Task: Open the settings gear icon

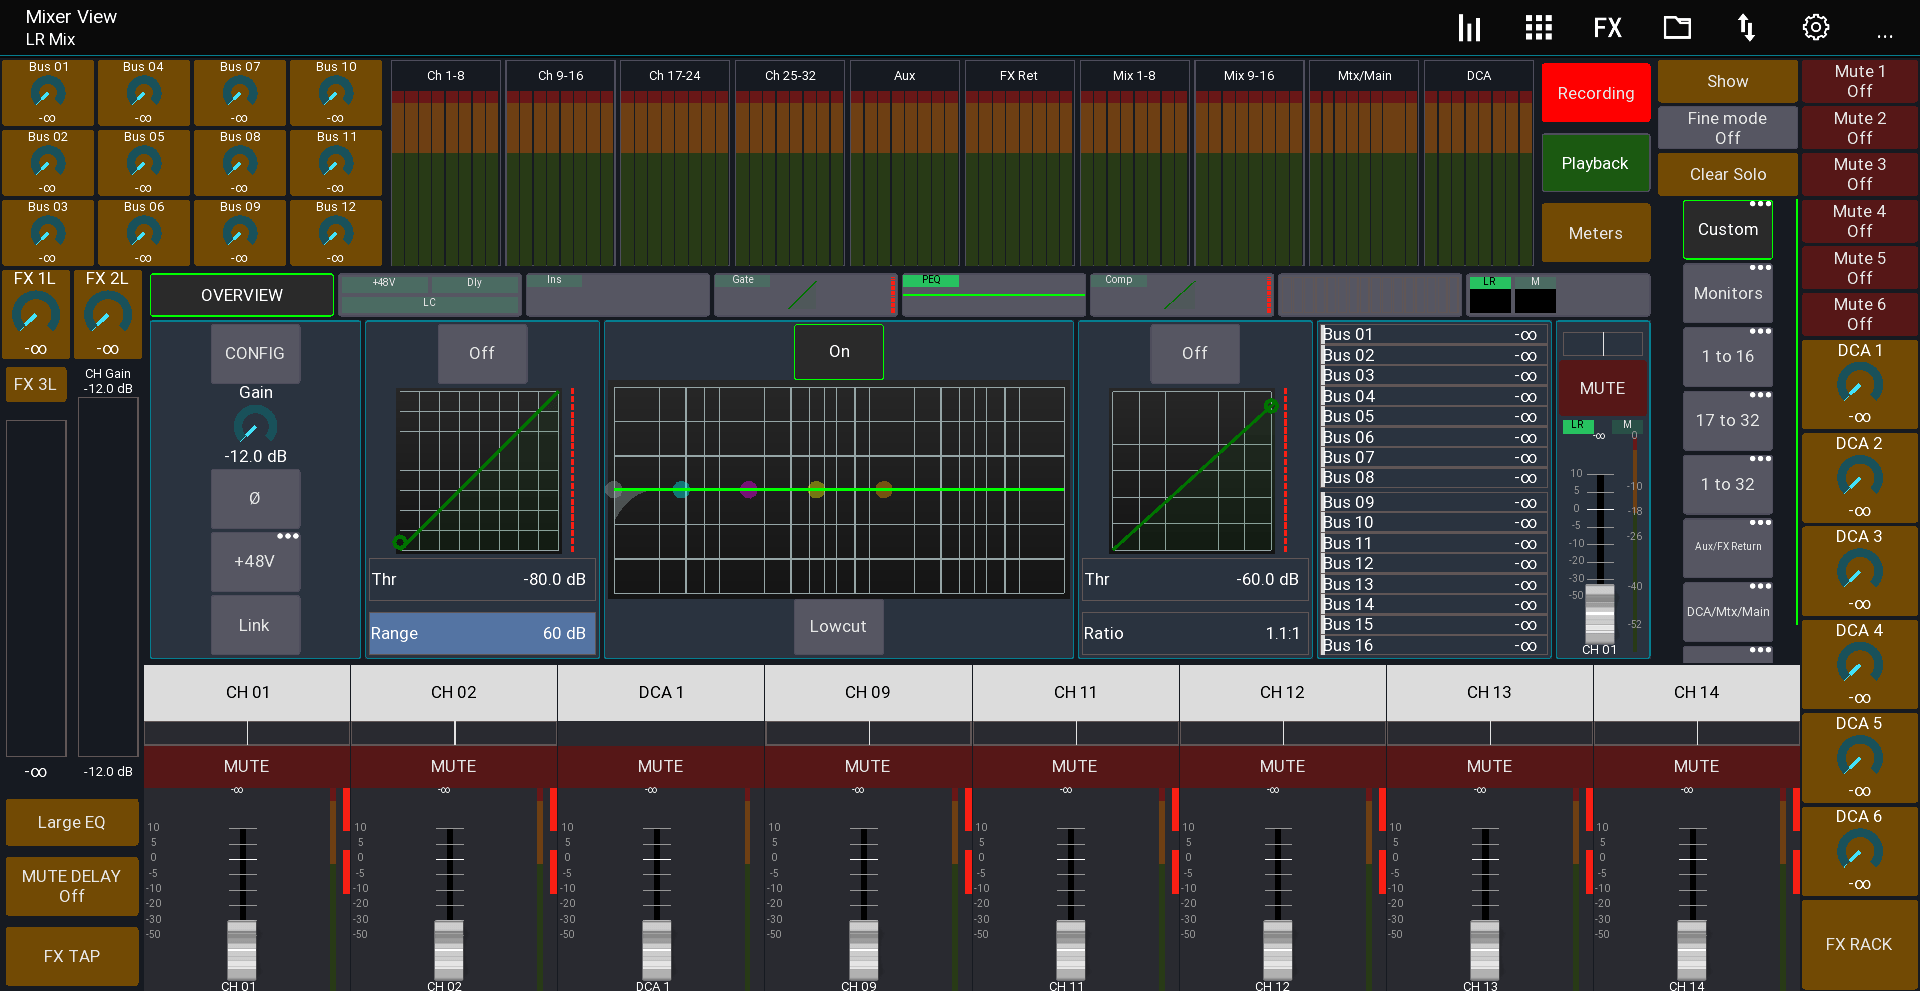Action: point(1815,27)
